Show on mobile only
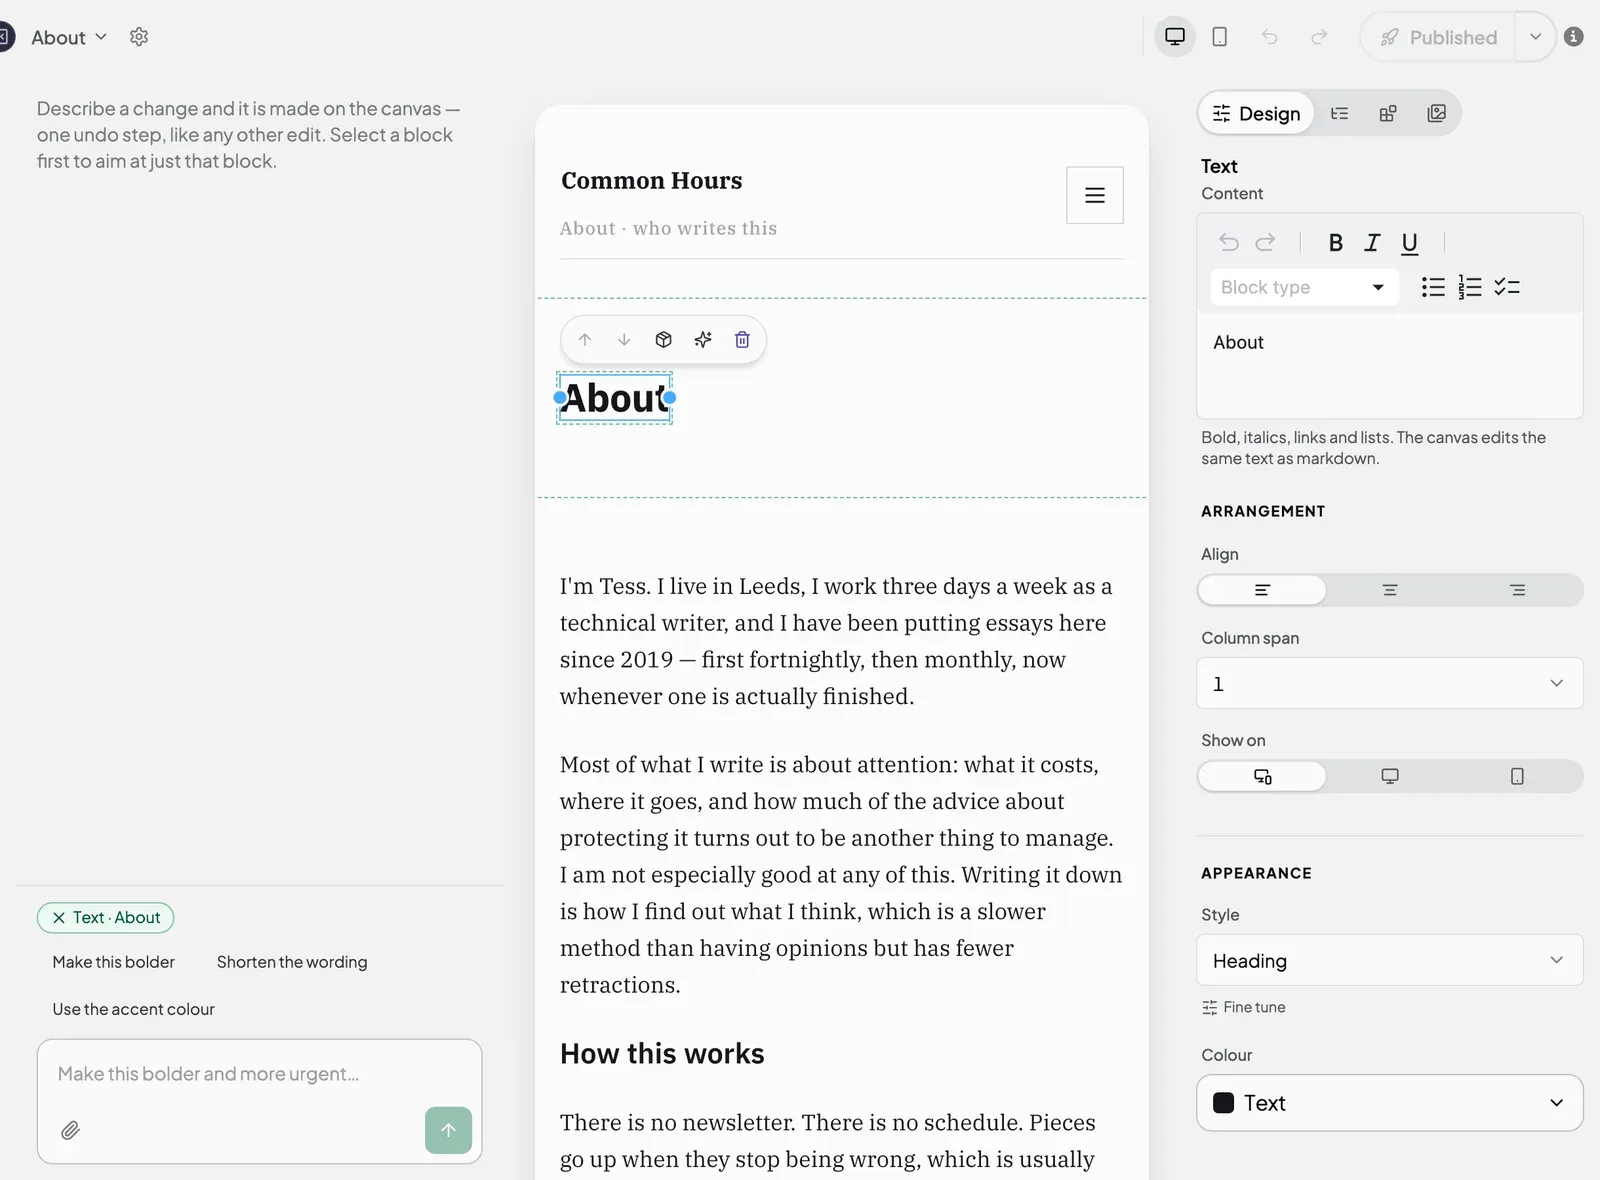Viewport: 1600px width, 1180px height. click(1518, 776)
